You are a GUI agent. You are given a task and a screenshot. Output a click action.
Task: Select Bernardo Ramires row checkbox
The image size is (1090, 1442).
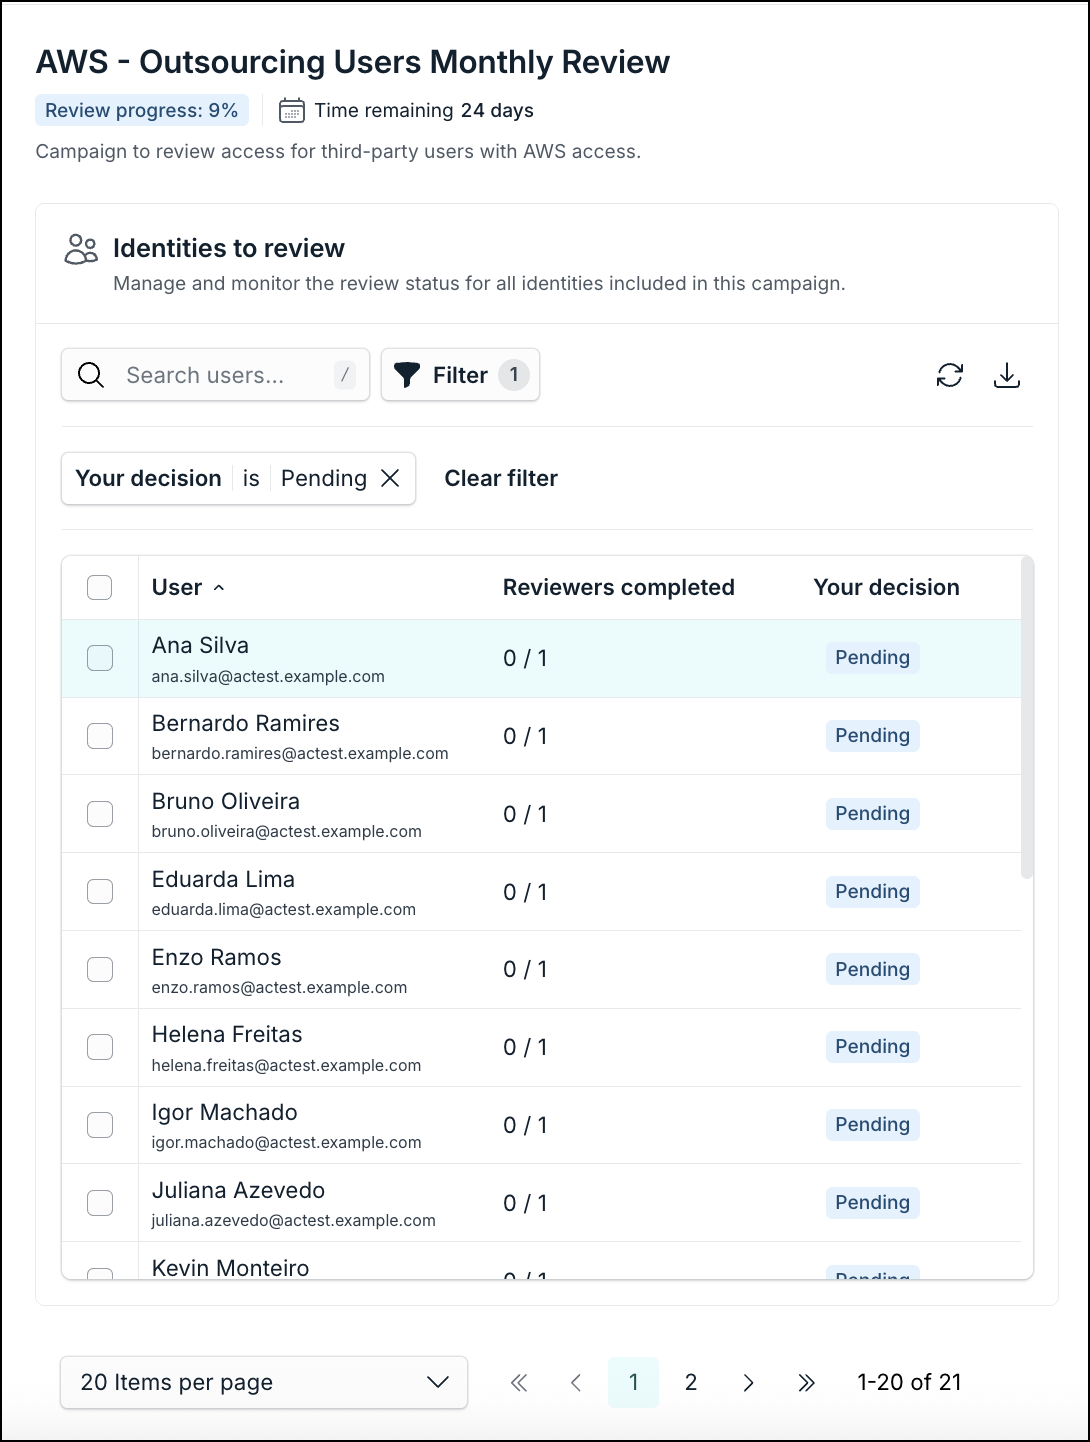coord(100,736)
